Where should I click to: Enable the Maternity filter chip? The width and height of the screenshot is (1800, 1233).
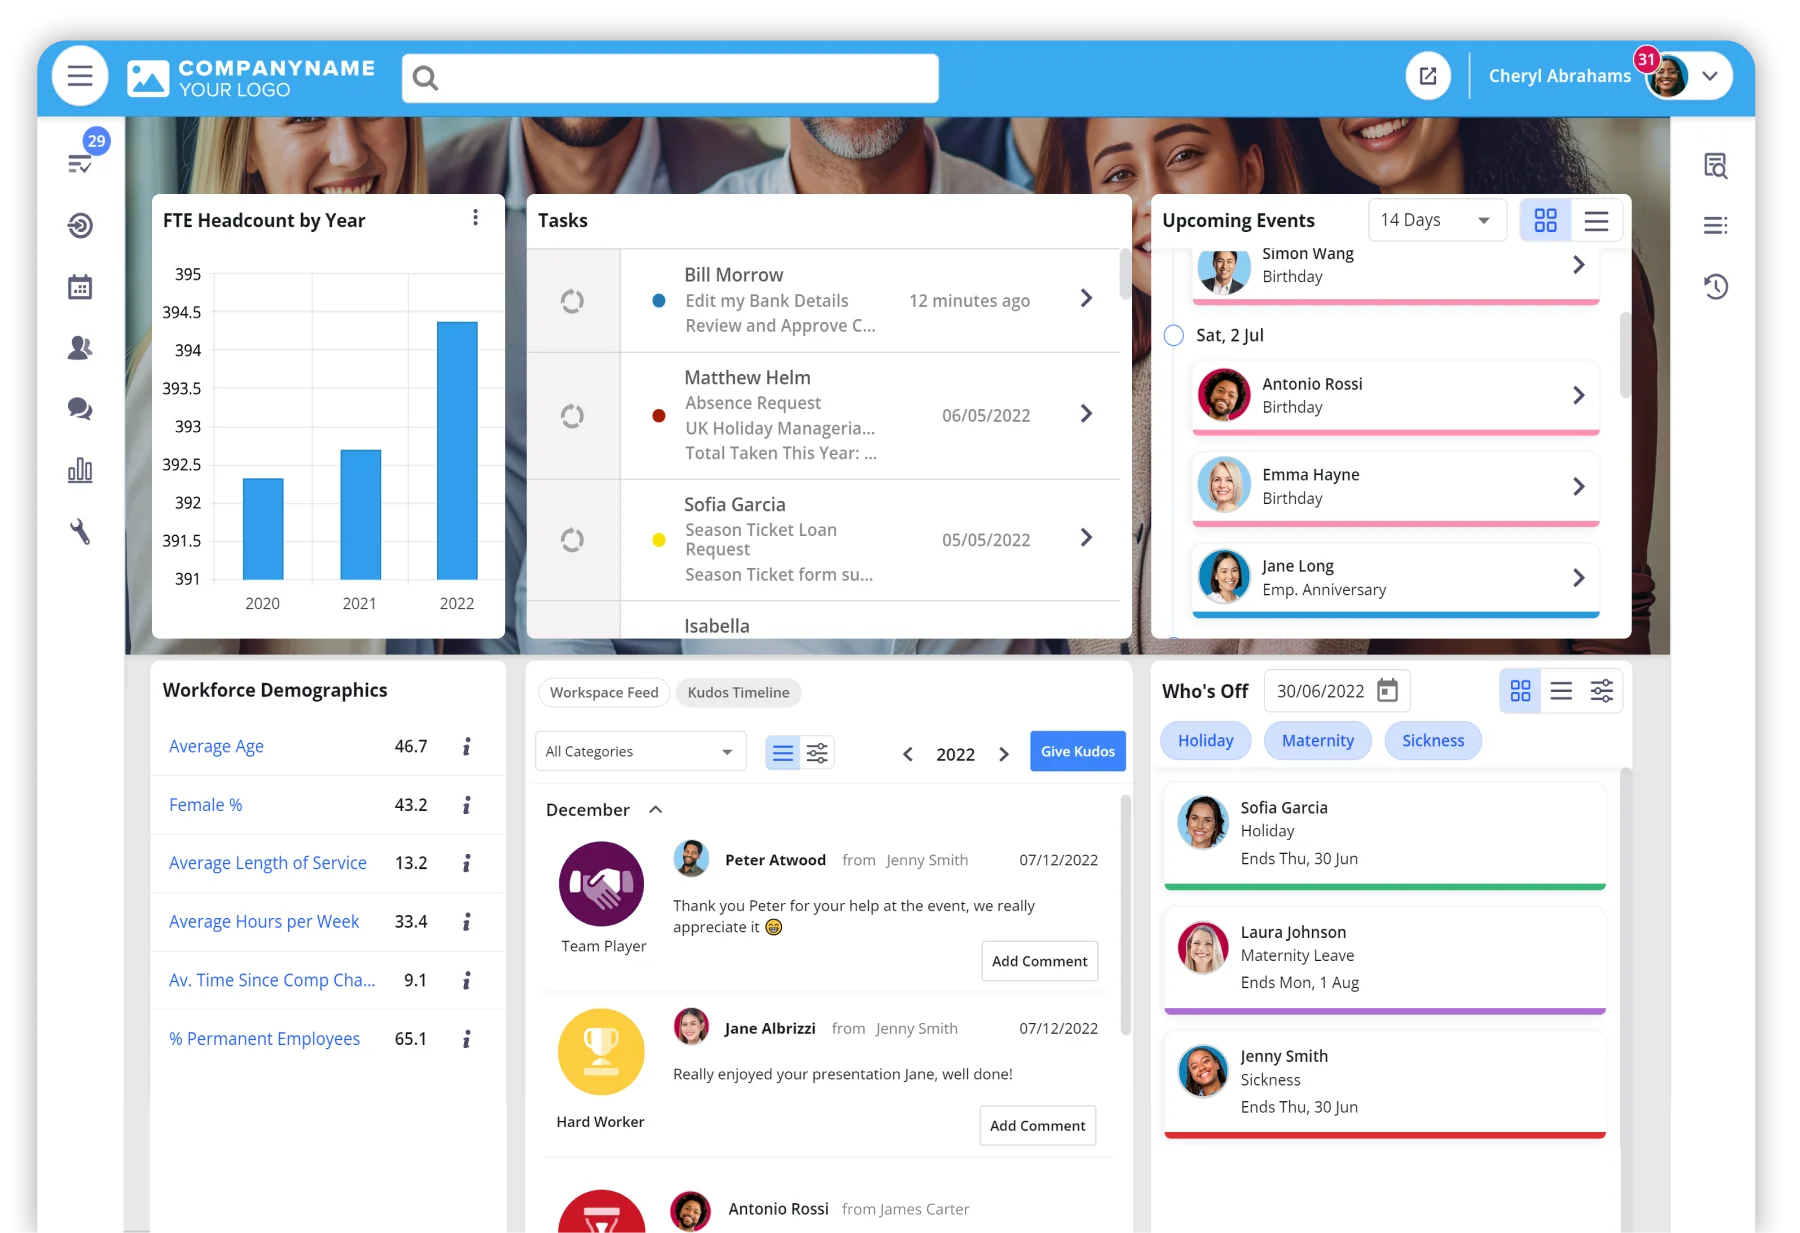pyautogui.click(x=1317, y=740)
